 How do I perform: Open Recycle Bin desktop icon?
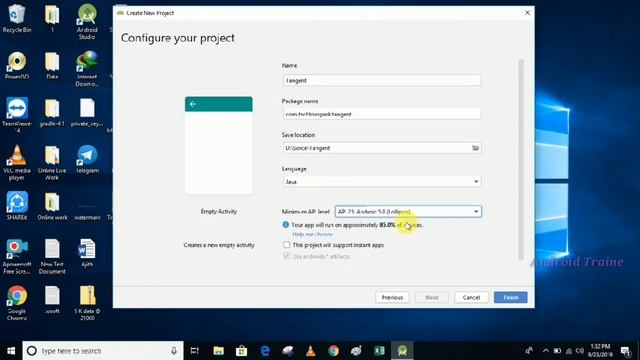click(17, 18)
